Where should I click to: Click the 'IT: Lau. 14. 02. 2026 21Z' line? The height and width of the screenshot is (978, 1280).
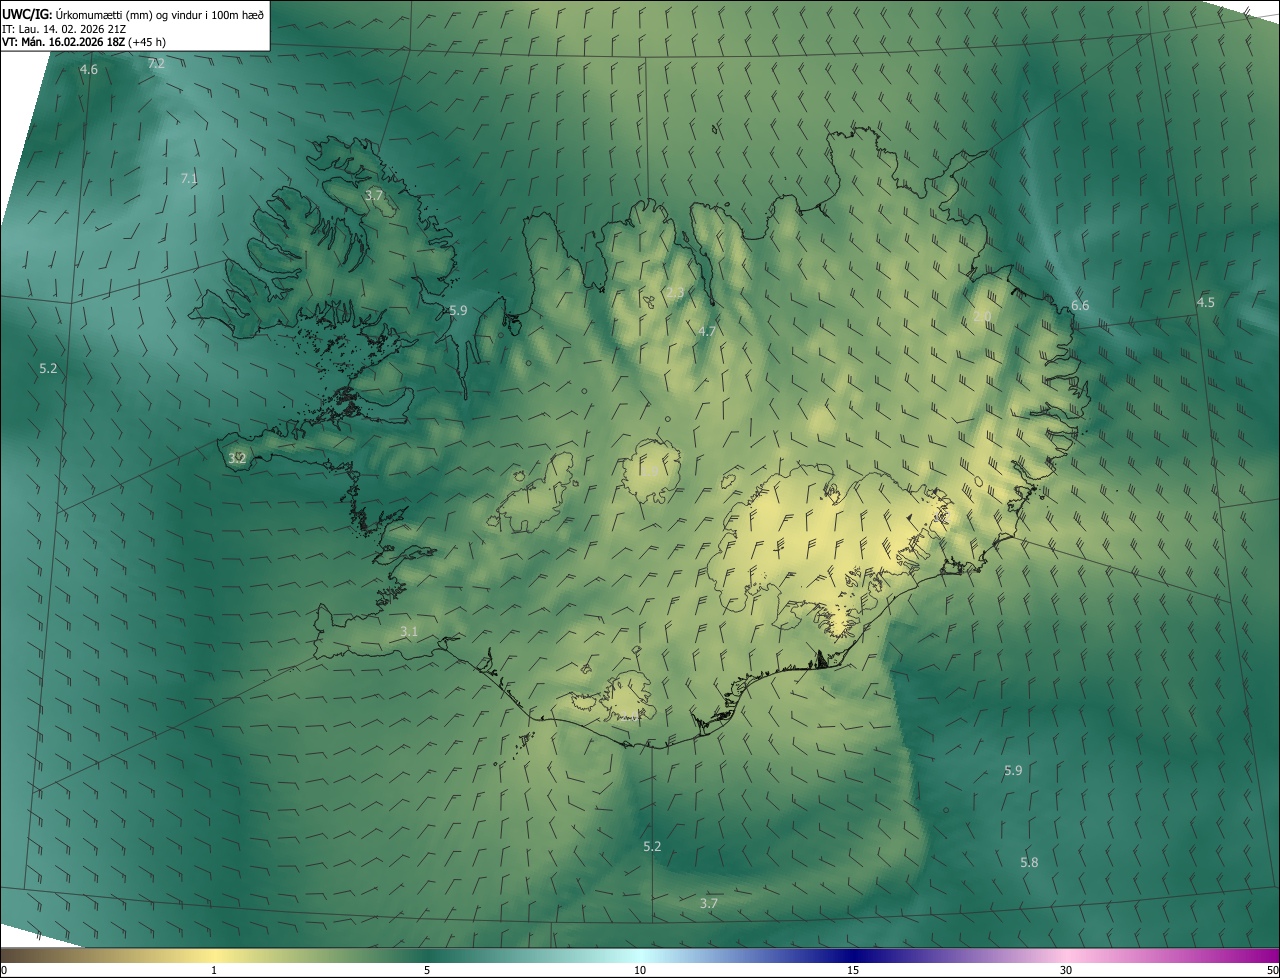pyautogui.click(x=64, y=29)
